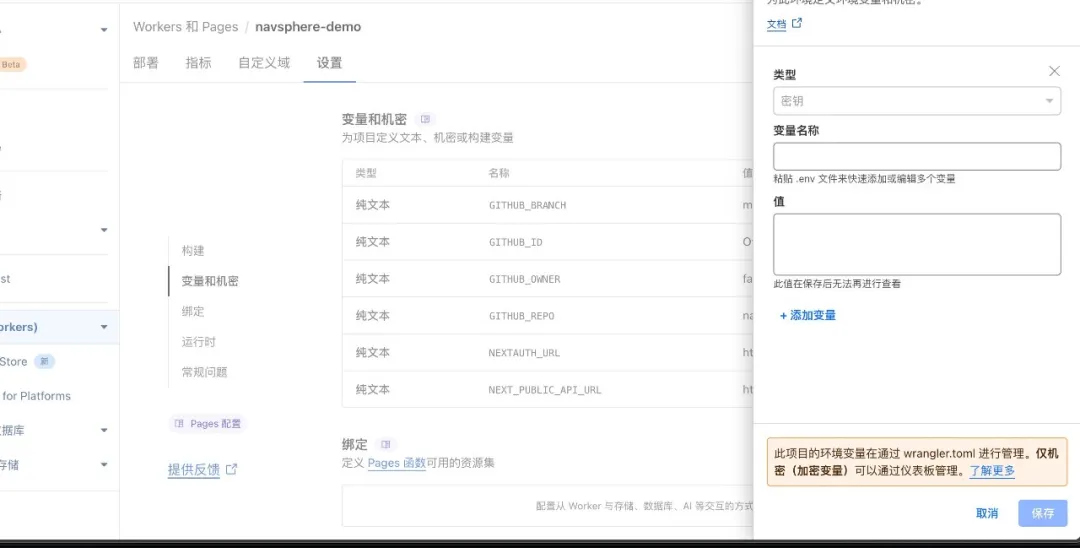
Task: Click the Pages 配置 badge
Action: pyautogui.click(x=207, y=423)
